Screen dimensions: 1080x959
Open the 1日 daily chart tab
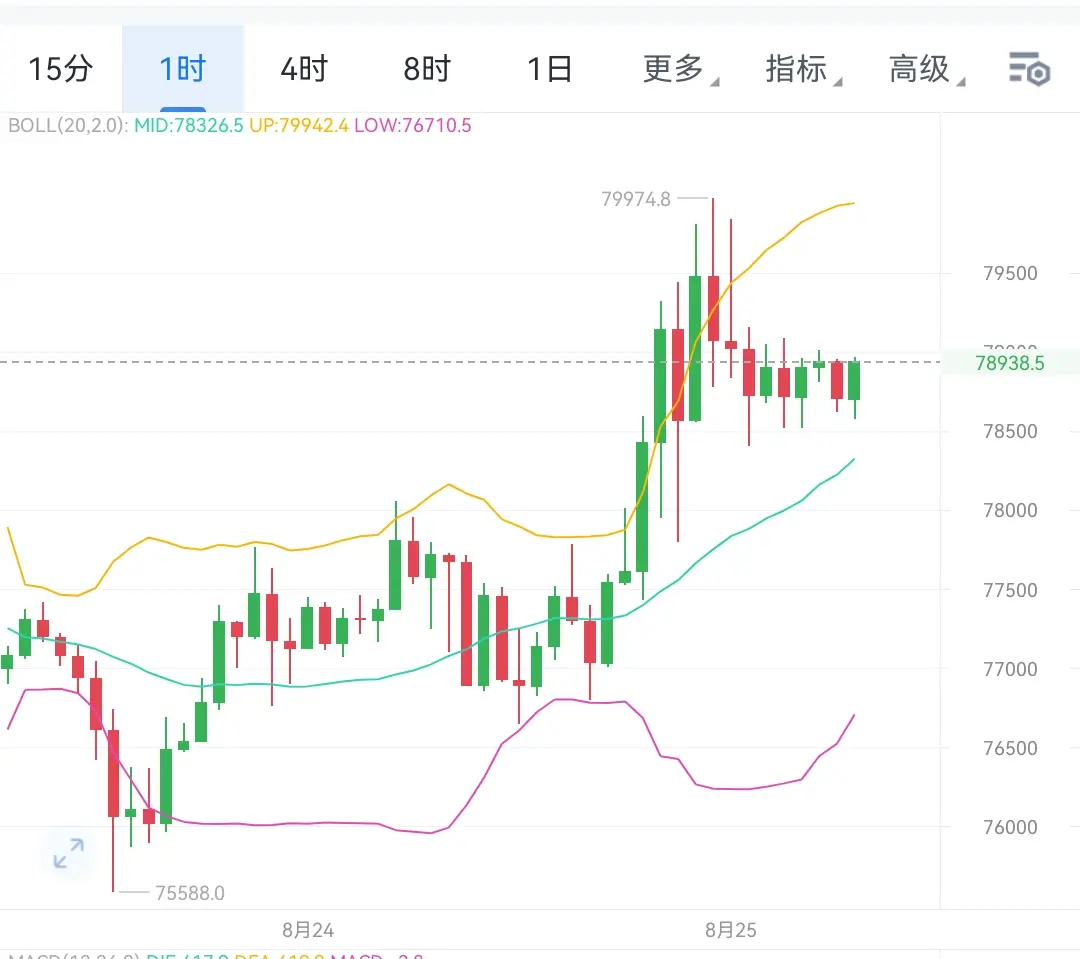[x=550, y=69]
